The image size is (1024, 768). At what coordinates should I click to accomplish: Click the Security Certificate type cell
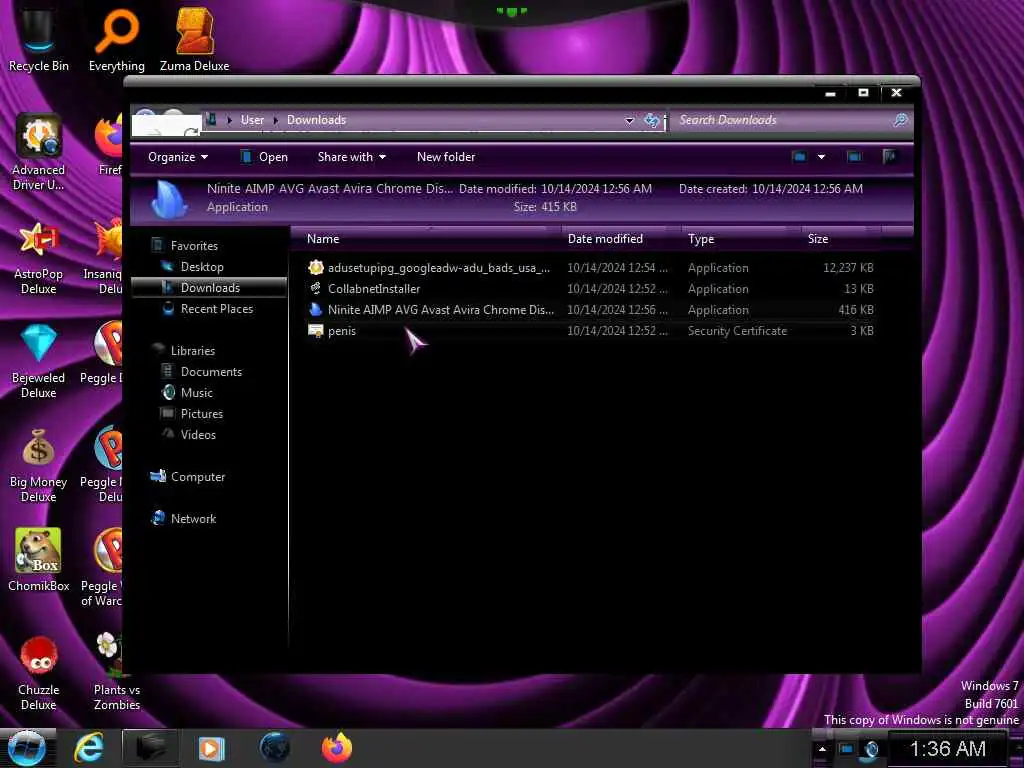click(x=737, y=330)
